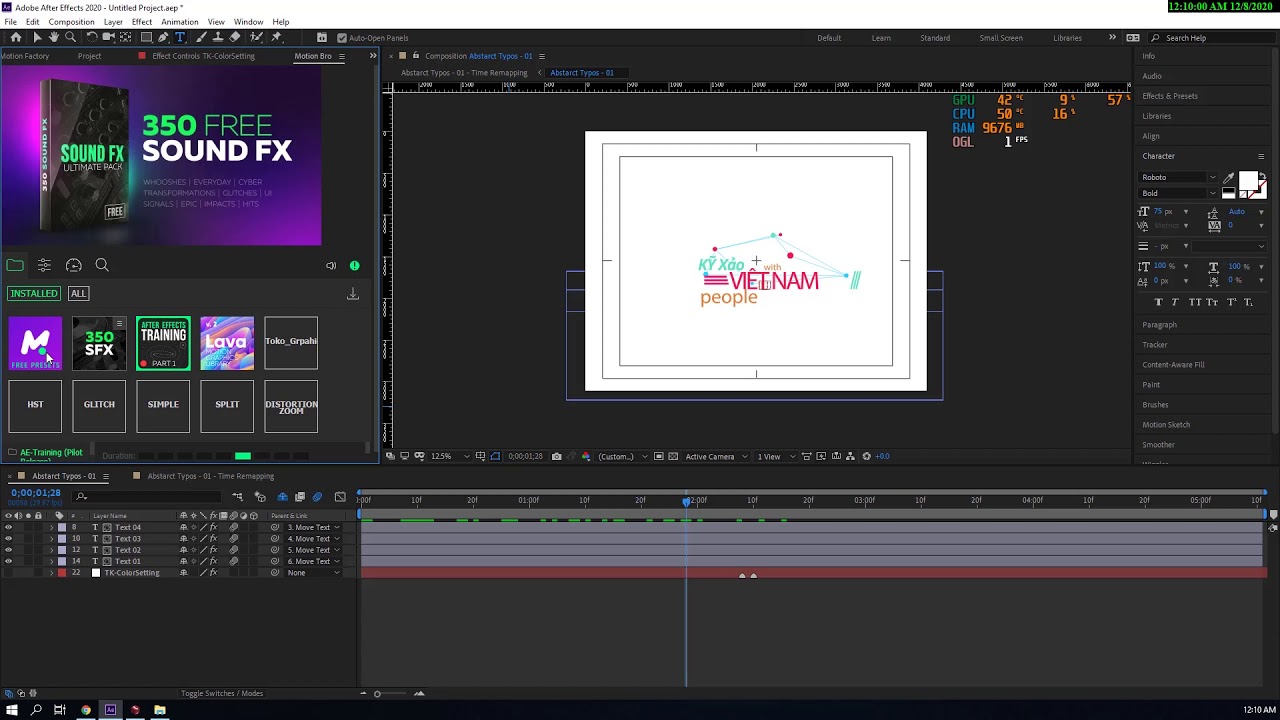Image resolution: width=1280 pixels, height=720 pixels.
Task: Toggle Frame Blending enable switch
Action: click(x=299, y=497)
